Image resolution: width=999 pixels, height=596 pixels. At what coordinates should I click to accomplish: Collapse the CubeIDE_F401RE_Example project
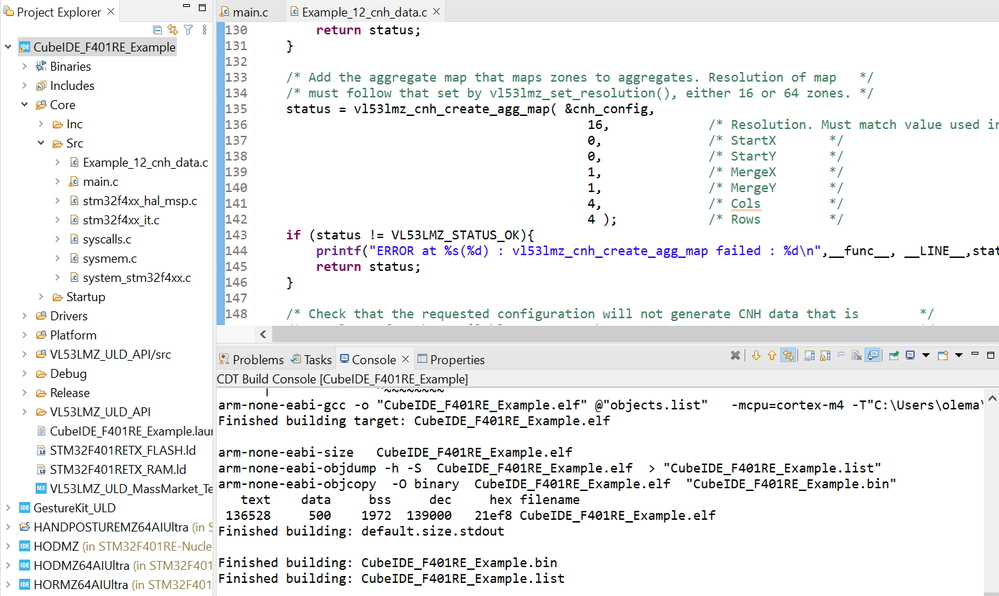click(8, 47)
